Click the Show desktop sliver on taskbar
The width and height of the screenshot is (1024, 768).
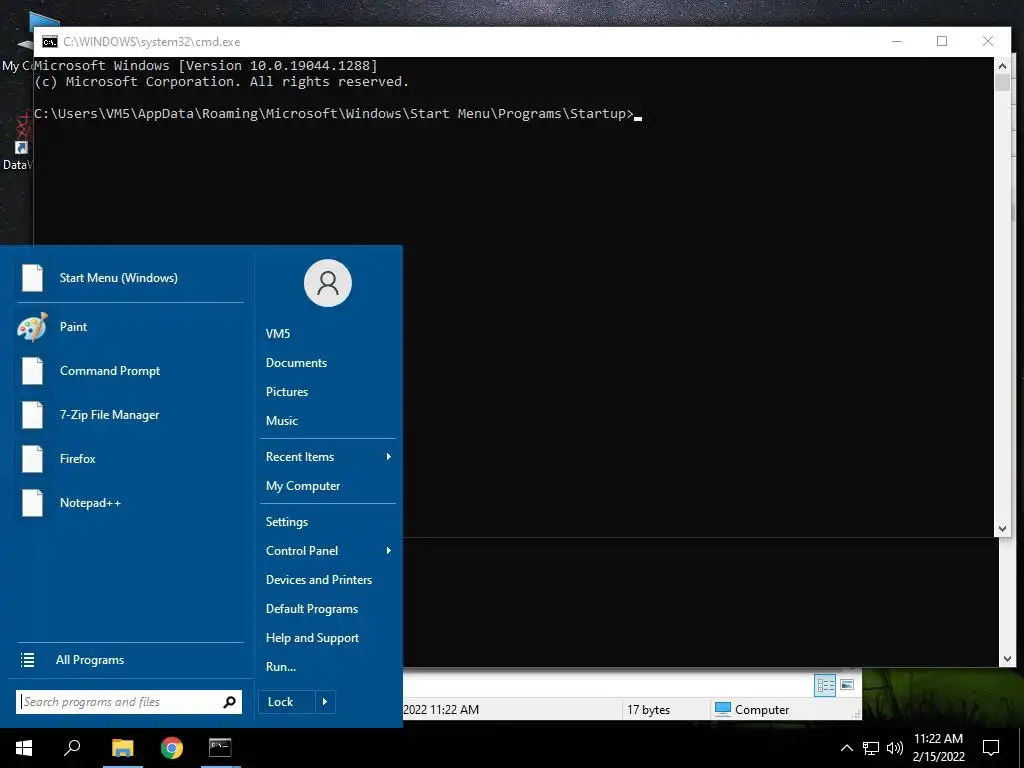[x=1021, y=748]
